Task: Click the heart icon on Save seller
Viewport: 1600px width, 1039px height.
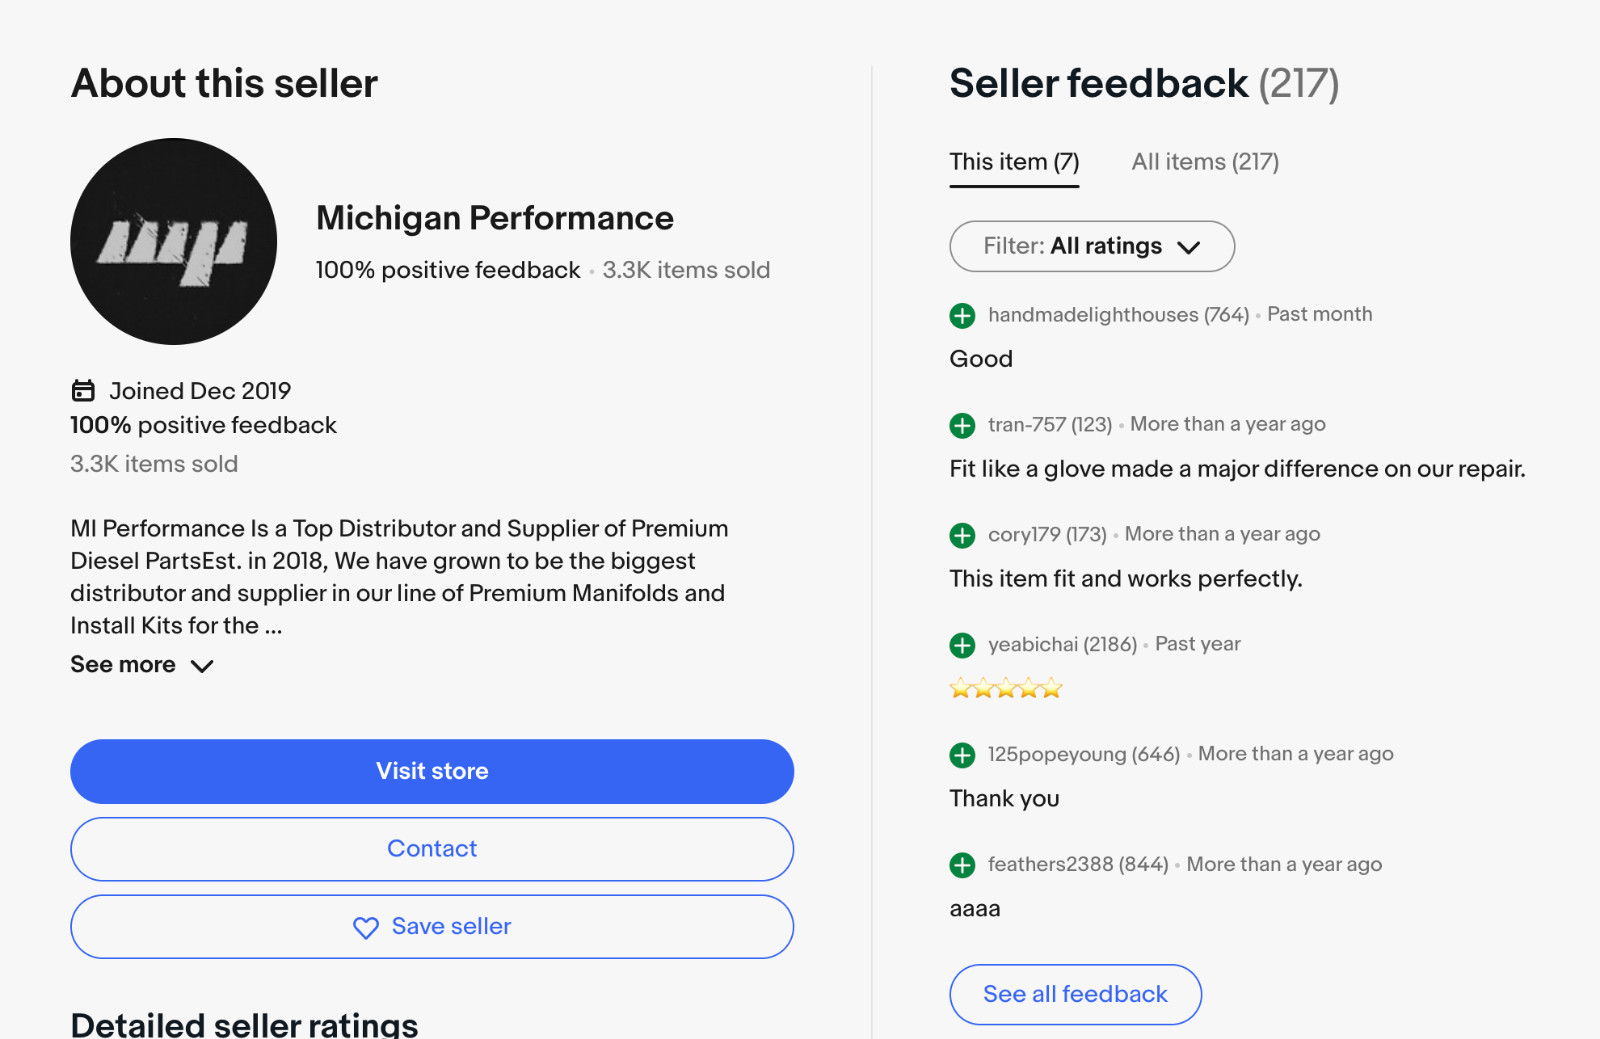Action: pos(366,928)
